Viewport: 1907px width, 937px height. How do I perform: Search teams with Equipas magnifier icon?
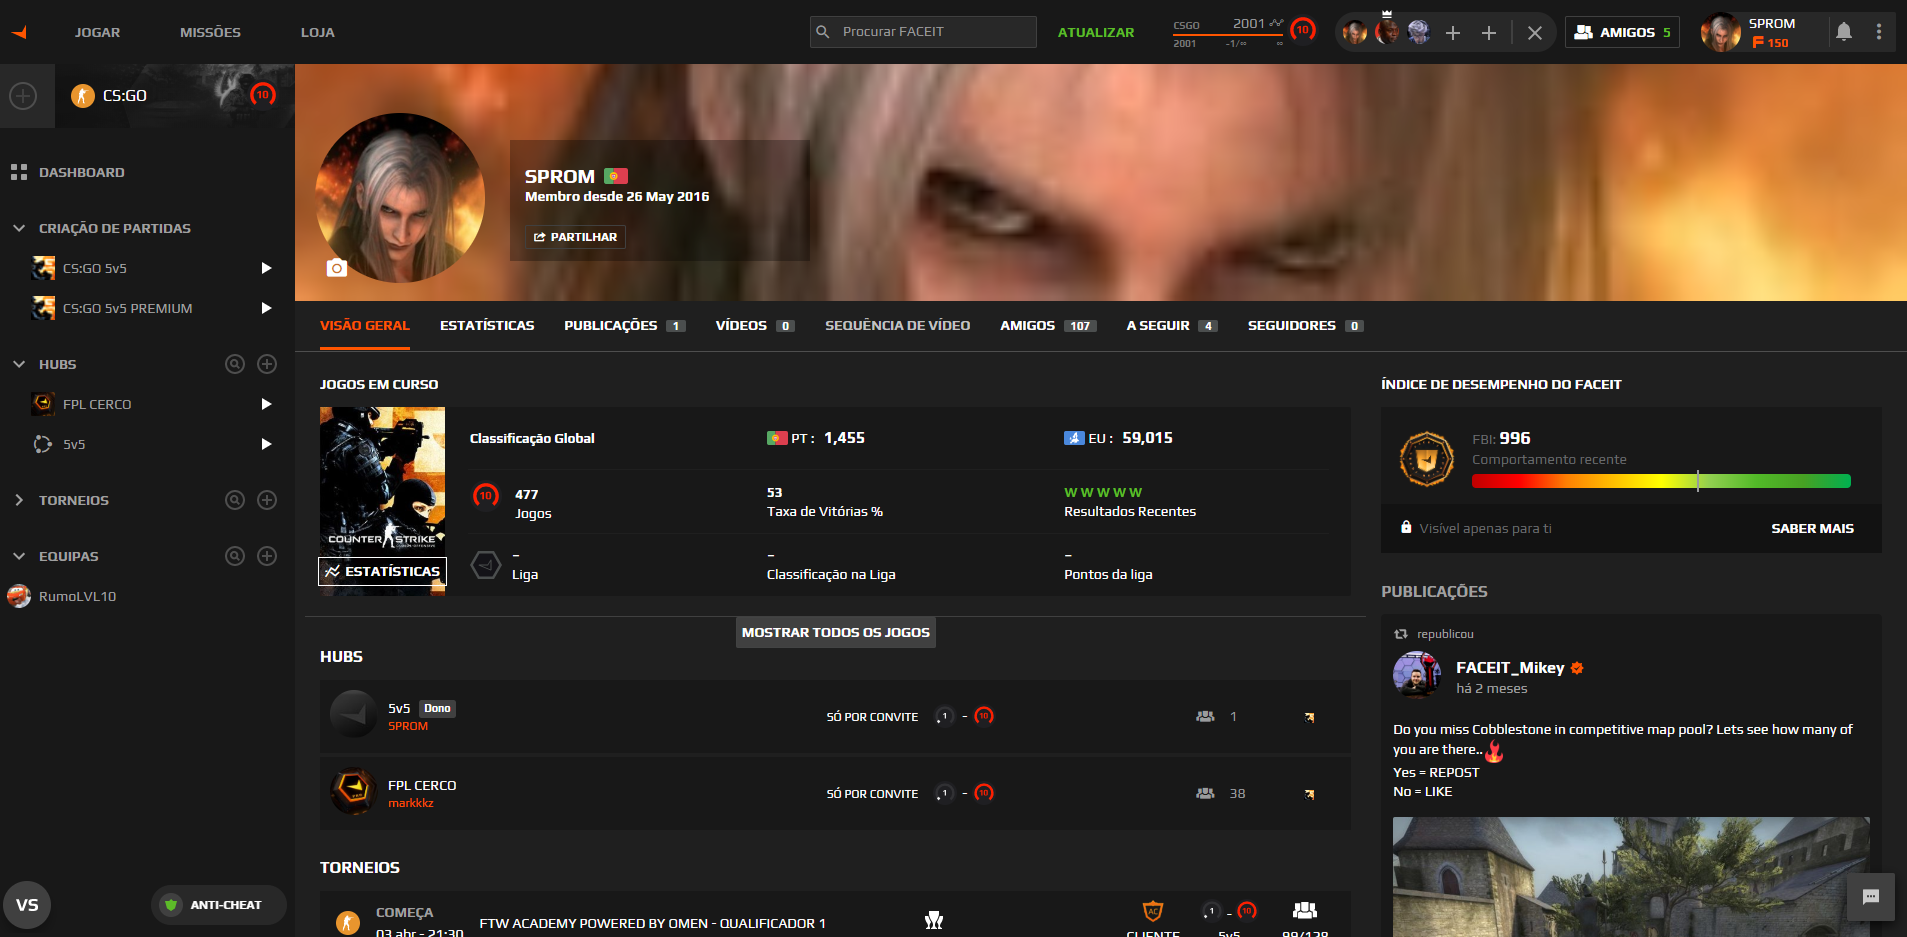[235, 556]
